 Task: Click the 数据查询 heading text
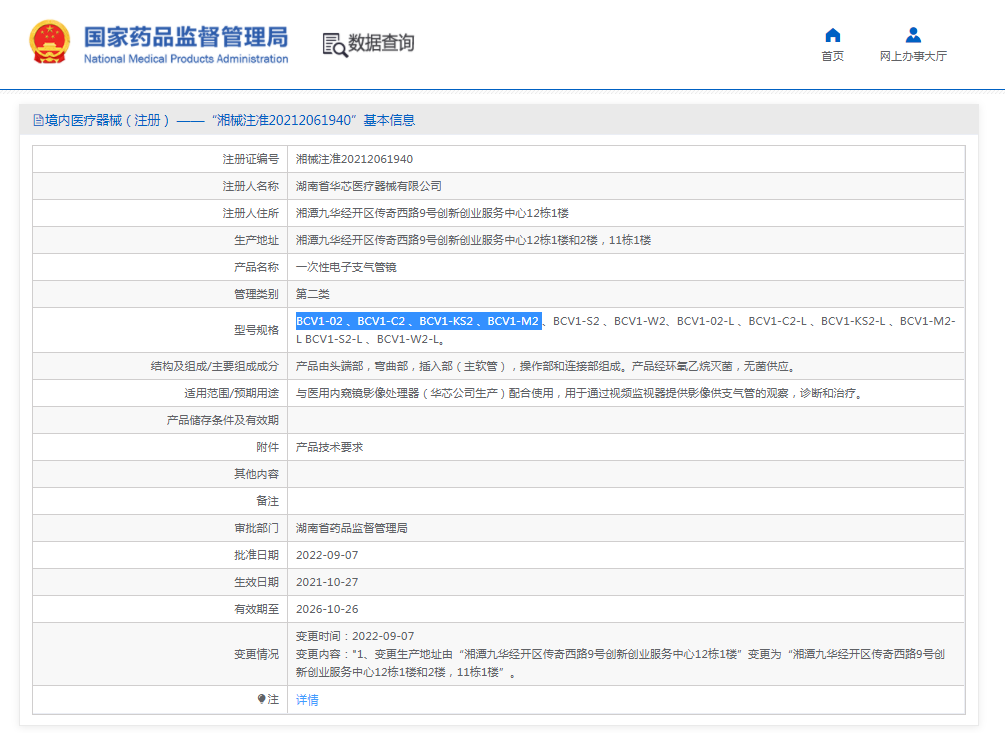click(381, 43)
